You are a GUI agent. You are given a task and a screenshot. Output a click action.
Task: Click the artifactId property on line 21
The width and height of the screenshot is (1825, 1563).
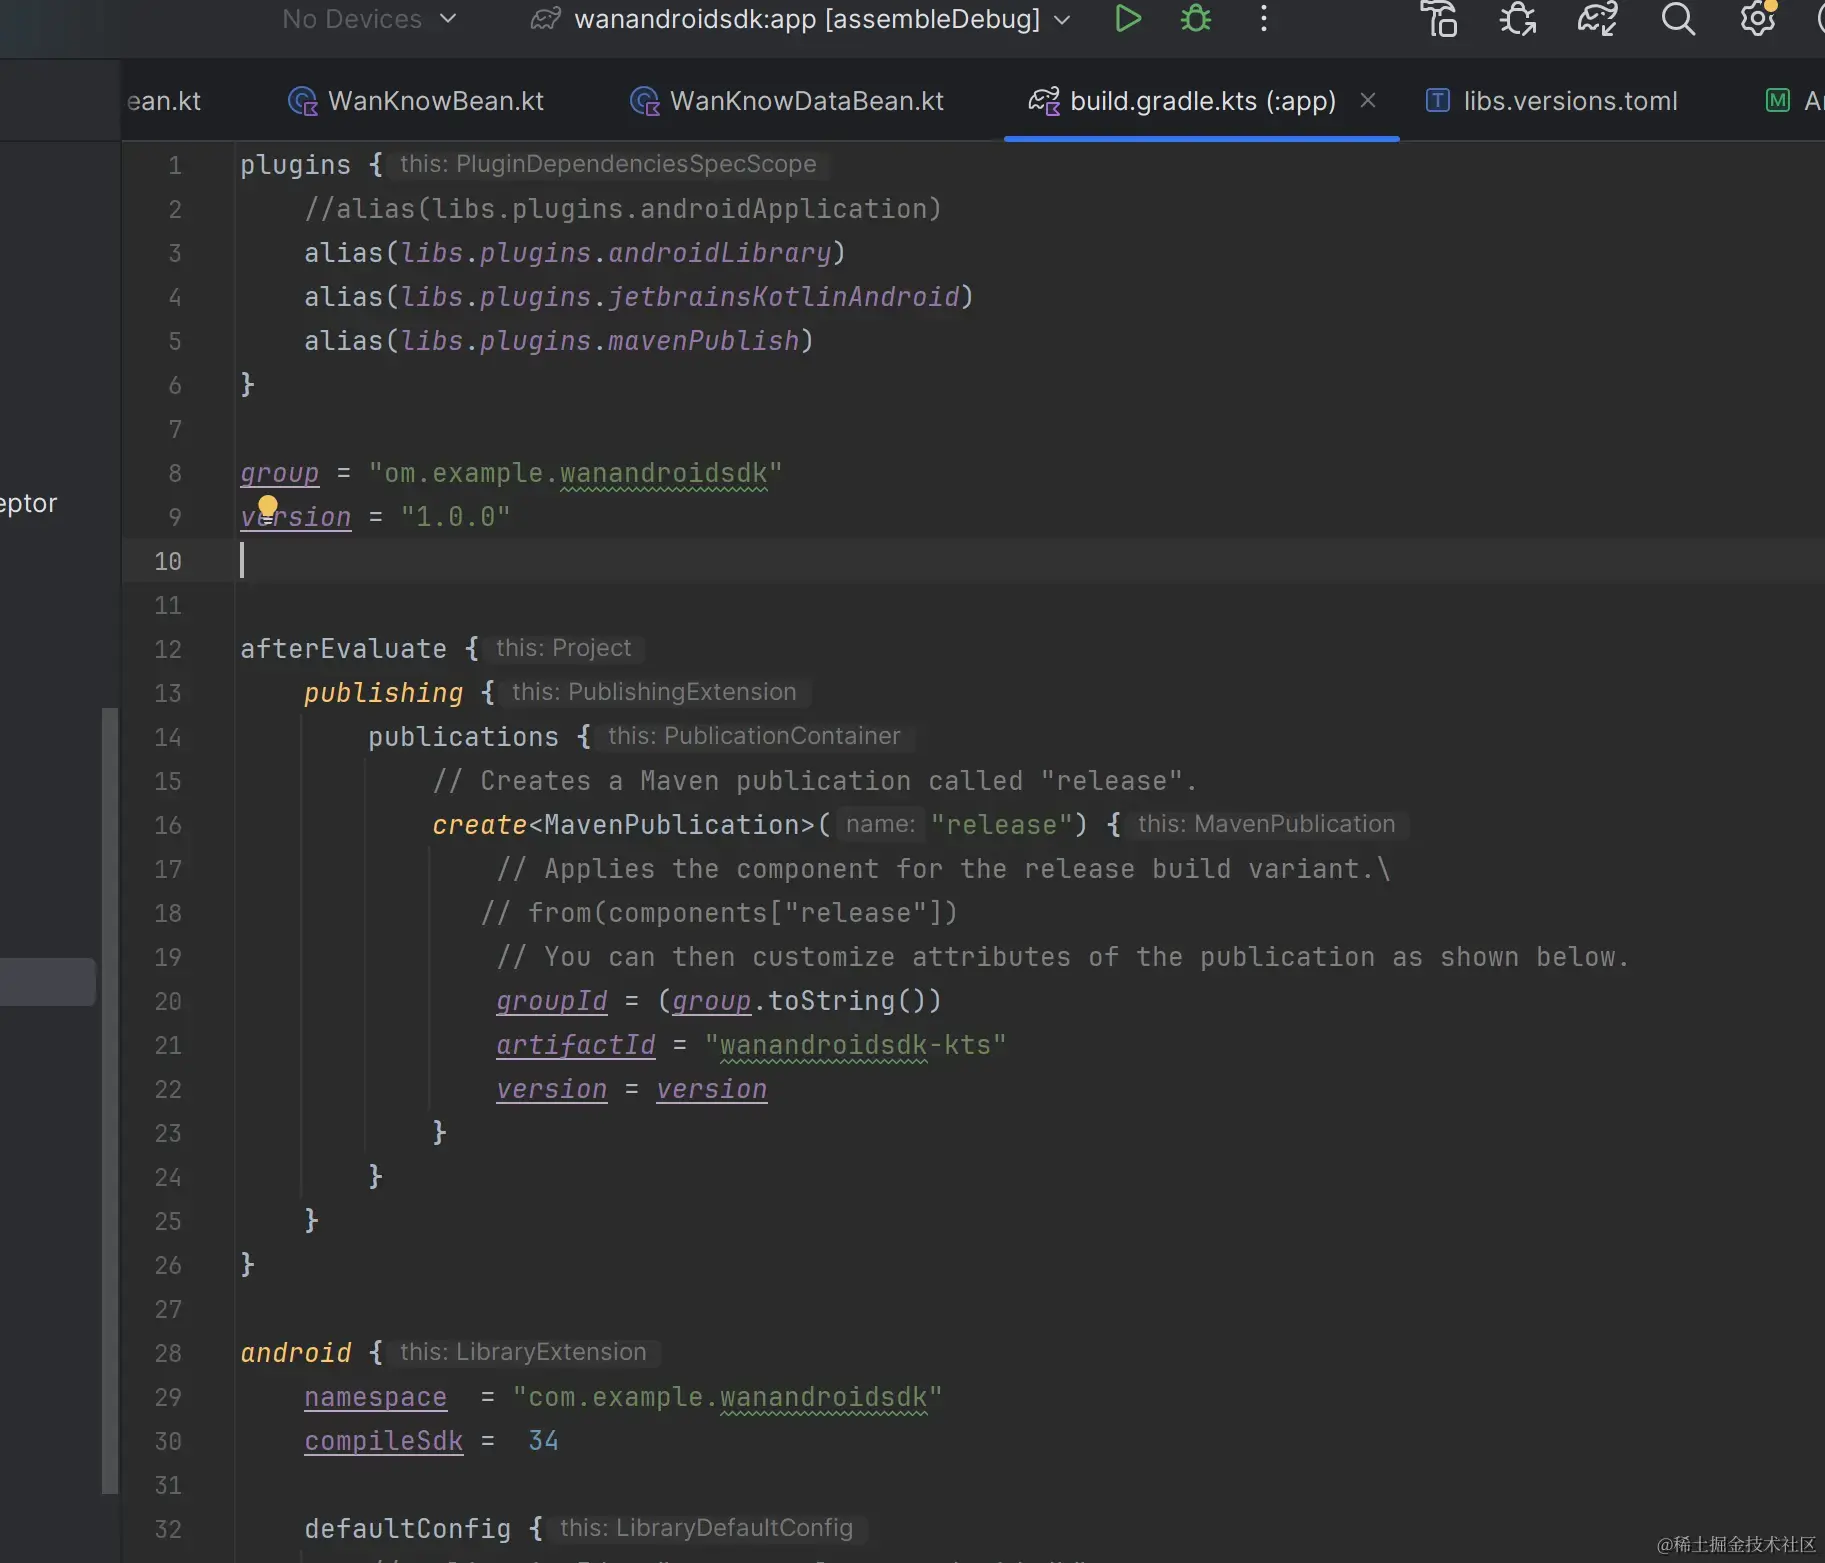click(x=576, y=1045)
